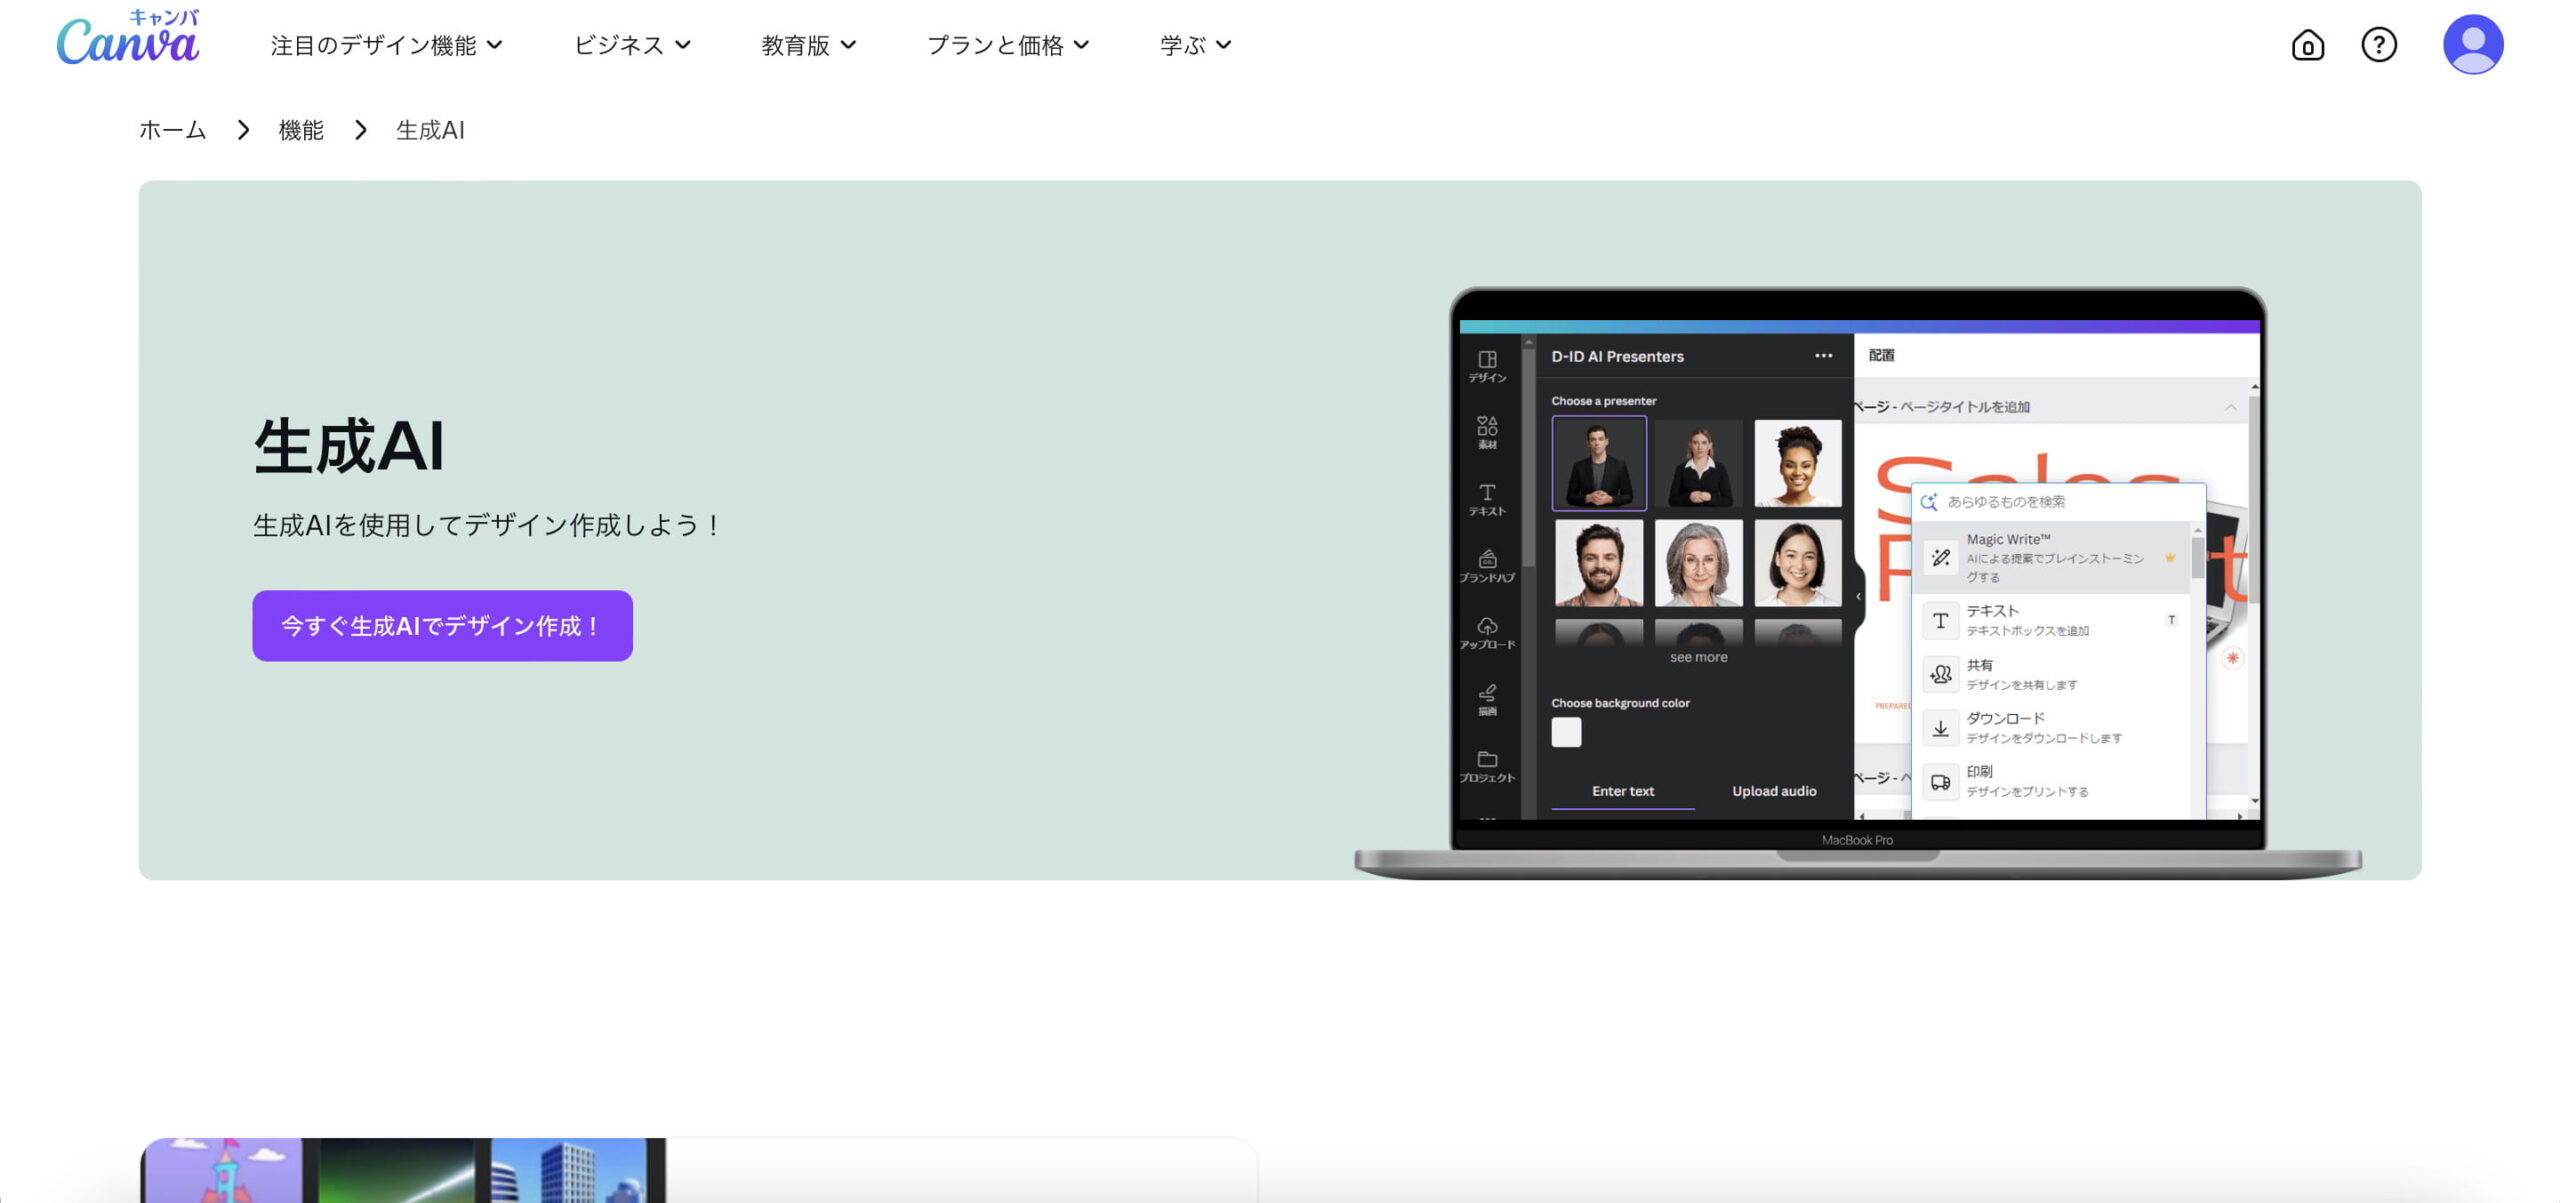The height and width of the screenshot is (1203, 2560).
Task: Click the ダウンロード arrow icon
Action: point(1940,728)
